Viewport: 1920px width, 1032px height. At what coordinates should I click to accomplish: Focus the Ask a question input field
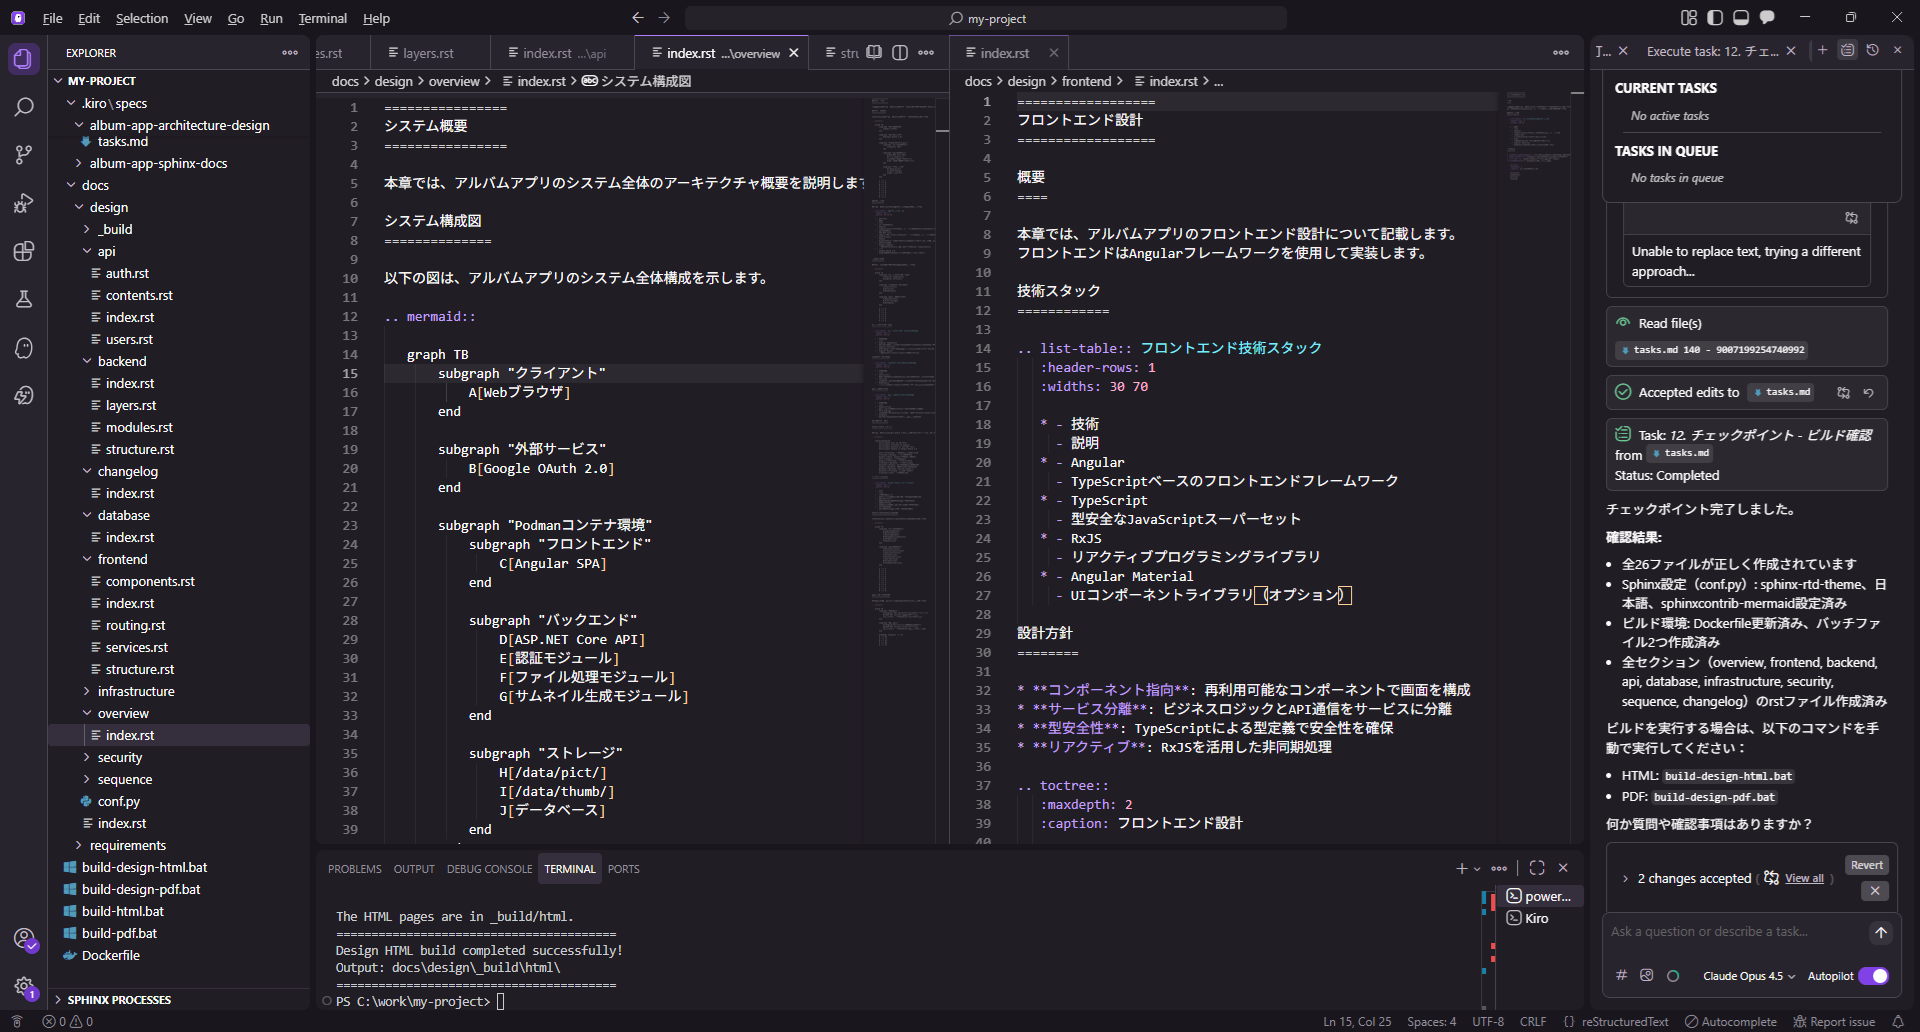tap(1735, 932)
